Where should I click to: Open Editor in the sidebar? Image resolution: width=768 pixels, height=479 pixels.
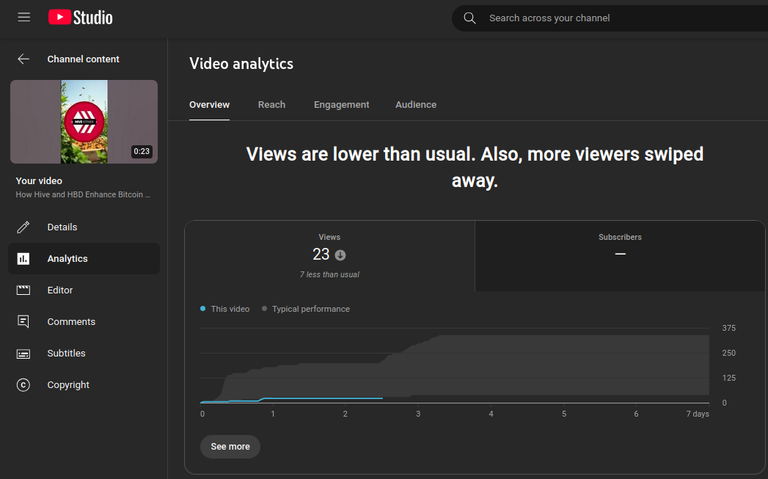click(x=84, y=290)
